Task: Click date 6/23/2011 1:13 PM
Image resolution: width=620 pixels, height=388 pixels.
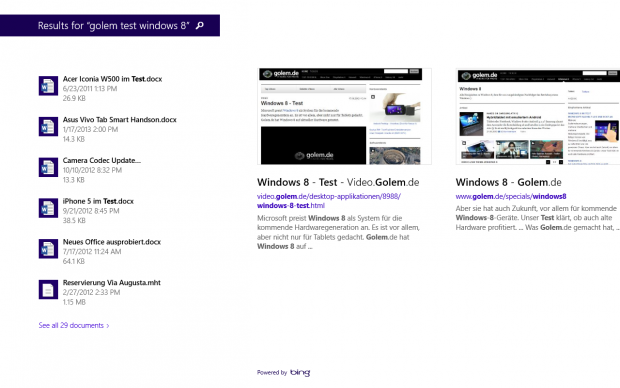Action: click(90, 89)
